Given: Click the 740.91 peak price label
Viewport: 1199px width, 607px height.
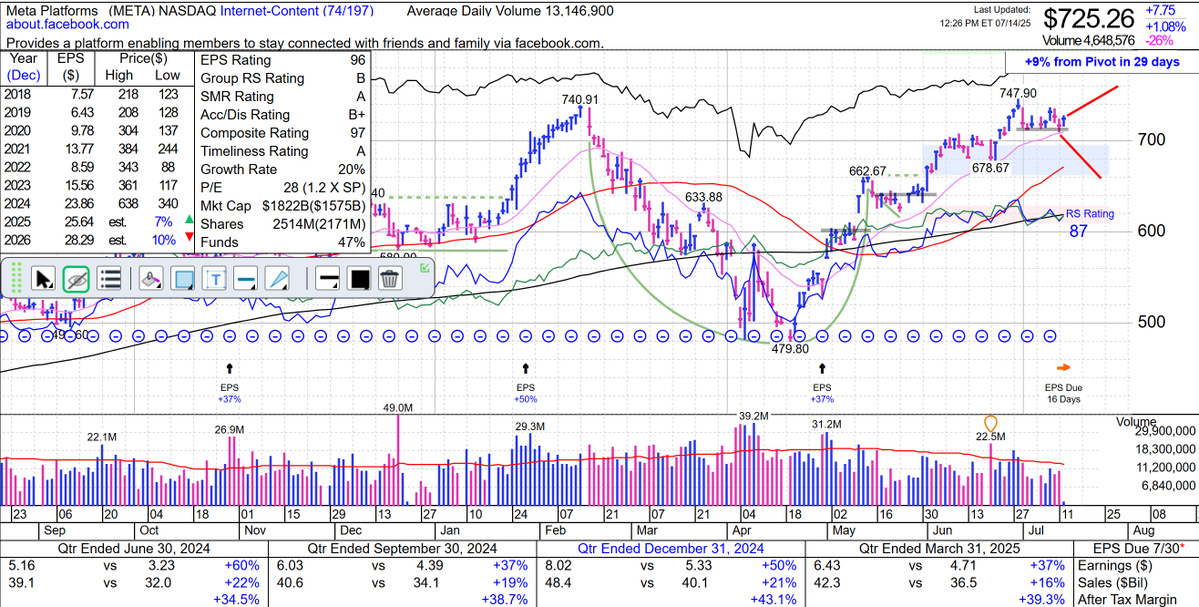Looking at the screenshot, I should coord(580,99).
